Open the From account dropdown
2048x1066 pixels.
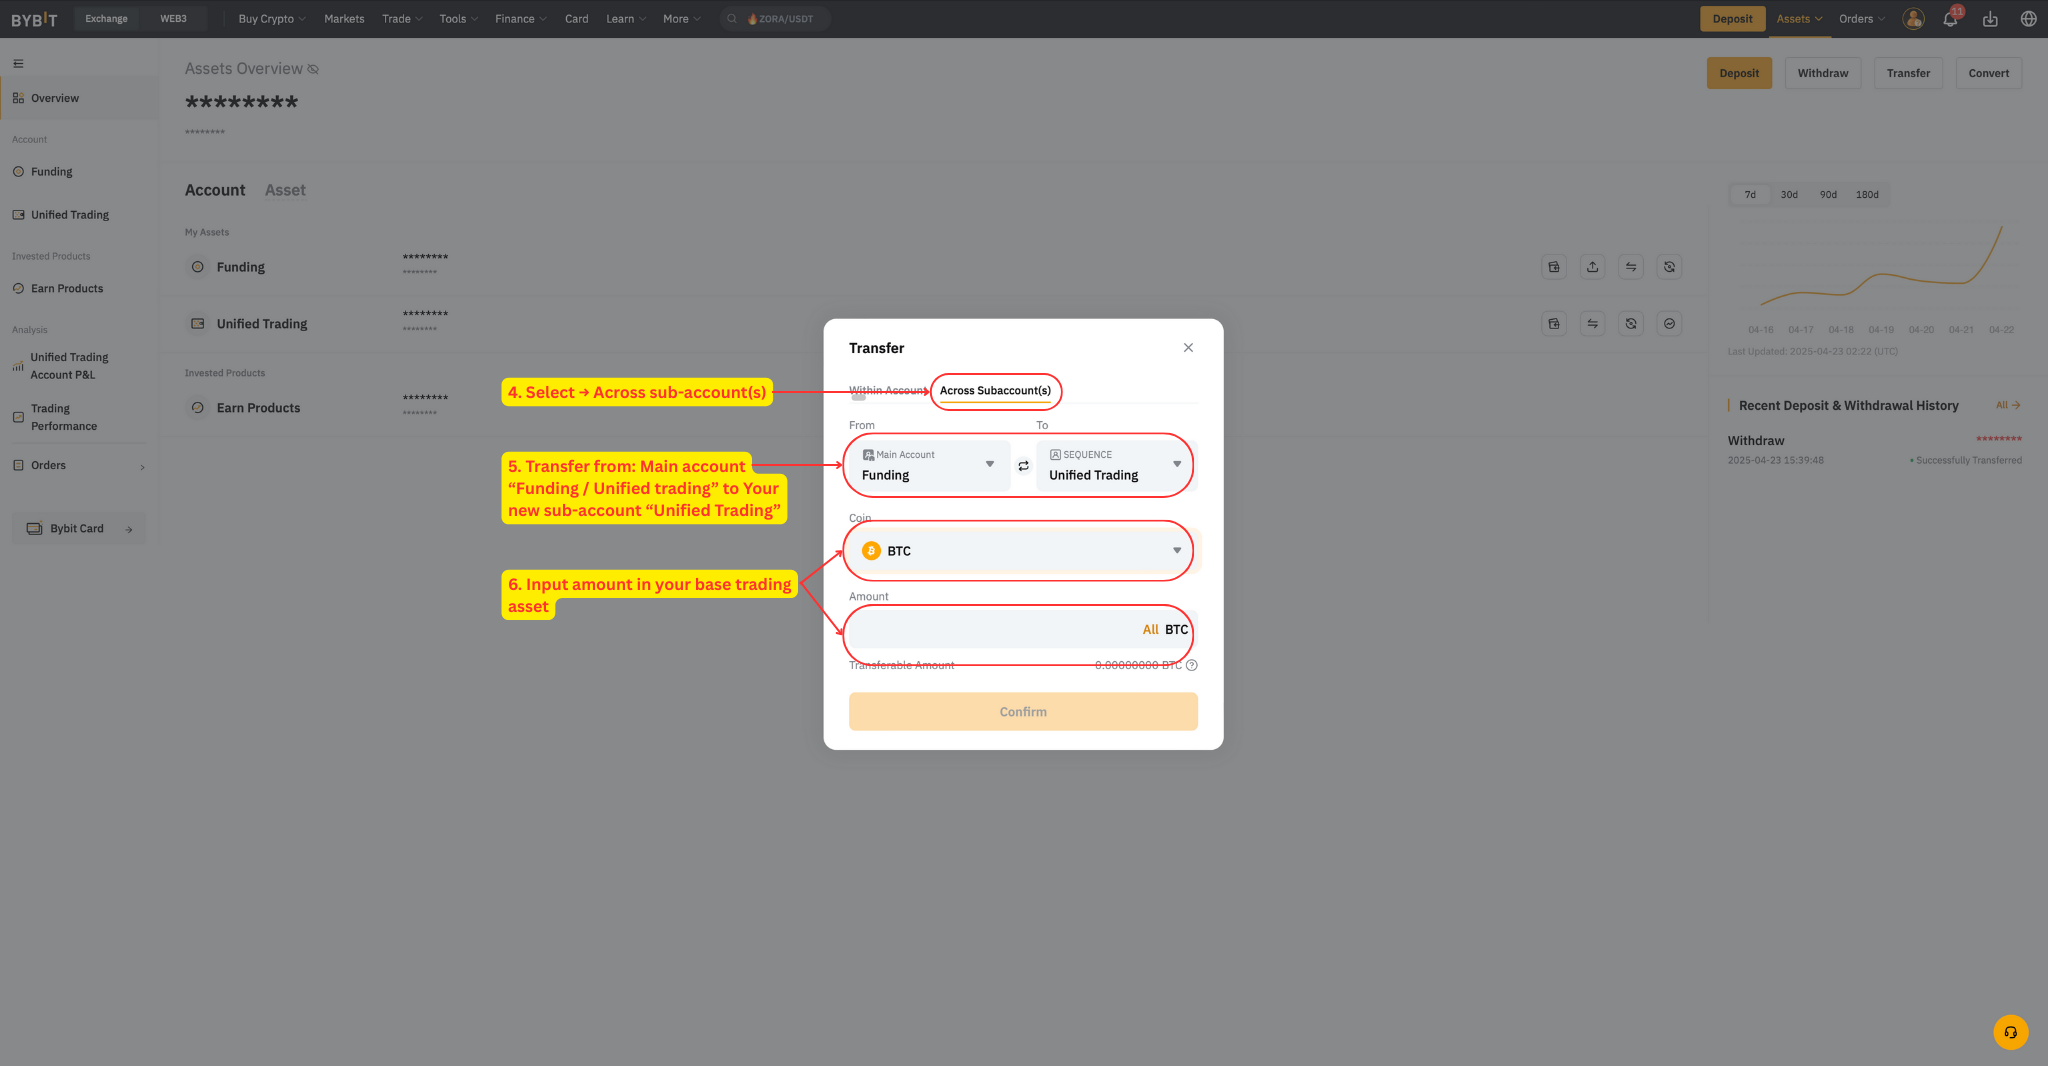pyautogui.click(x=930, y=466)
